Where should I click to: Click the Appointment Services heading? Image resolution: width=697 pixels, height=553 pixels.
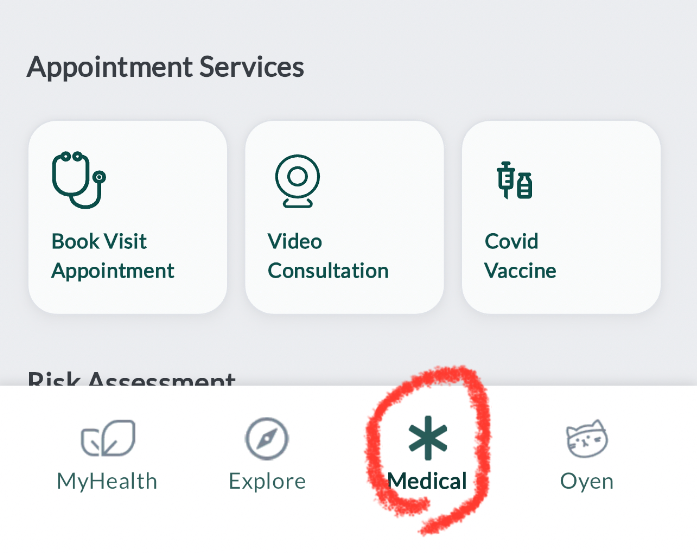165,67
